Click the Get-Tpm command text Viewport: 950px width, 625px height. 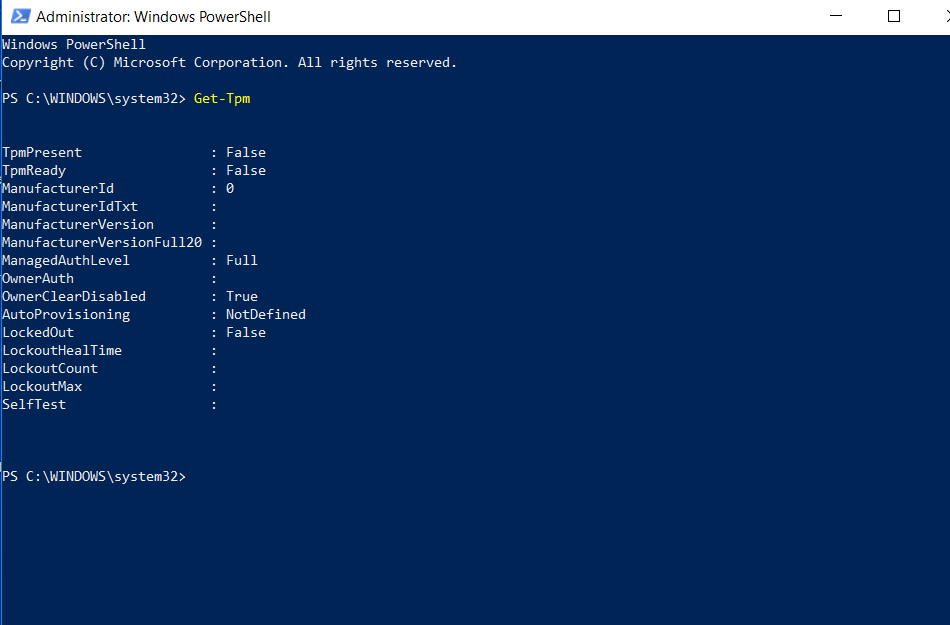tap(222, 99)
